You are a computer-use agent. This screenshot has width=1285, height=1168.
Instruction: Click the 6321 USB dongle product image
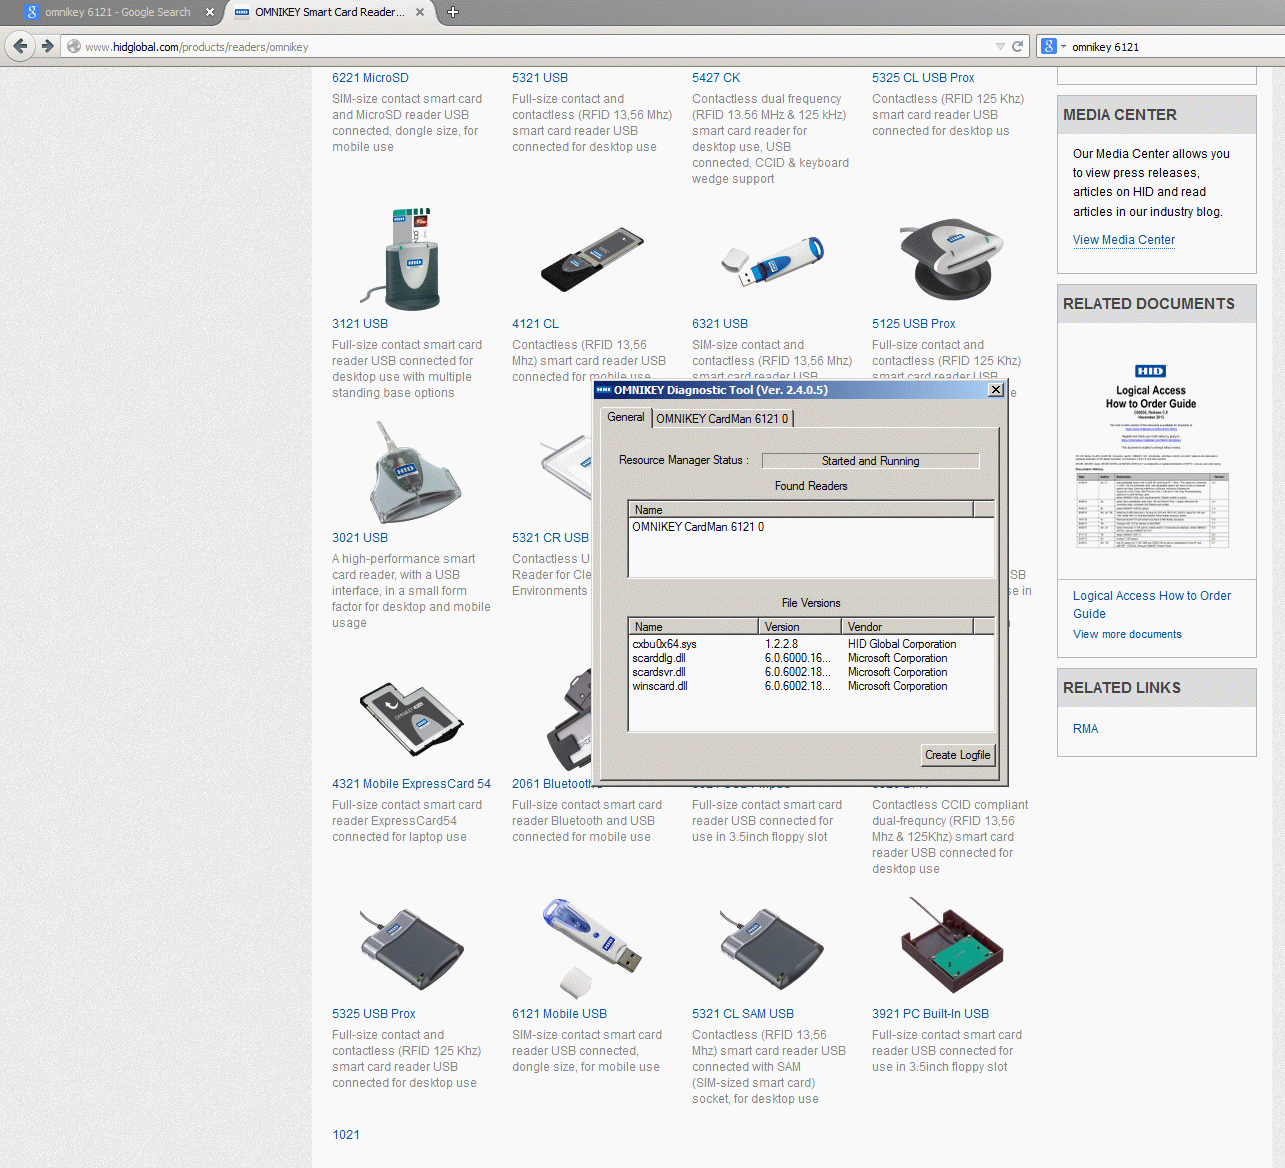[773, 262]
